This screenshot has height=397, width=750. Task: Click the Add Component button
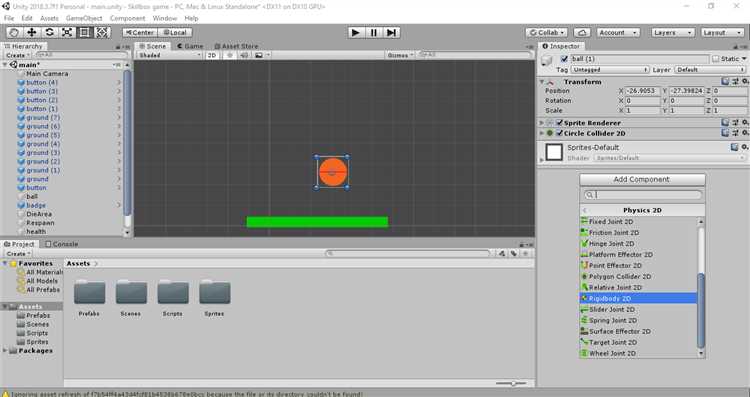click(642, 179)
